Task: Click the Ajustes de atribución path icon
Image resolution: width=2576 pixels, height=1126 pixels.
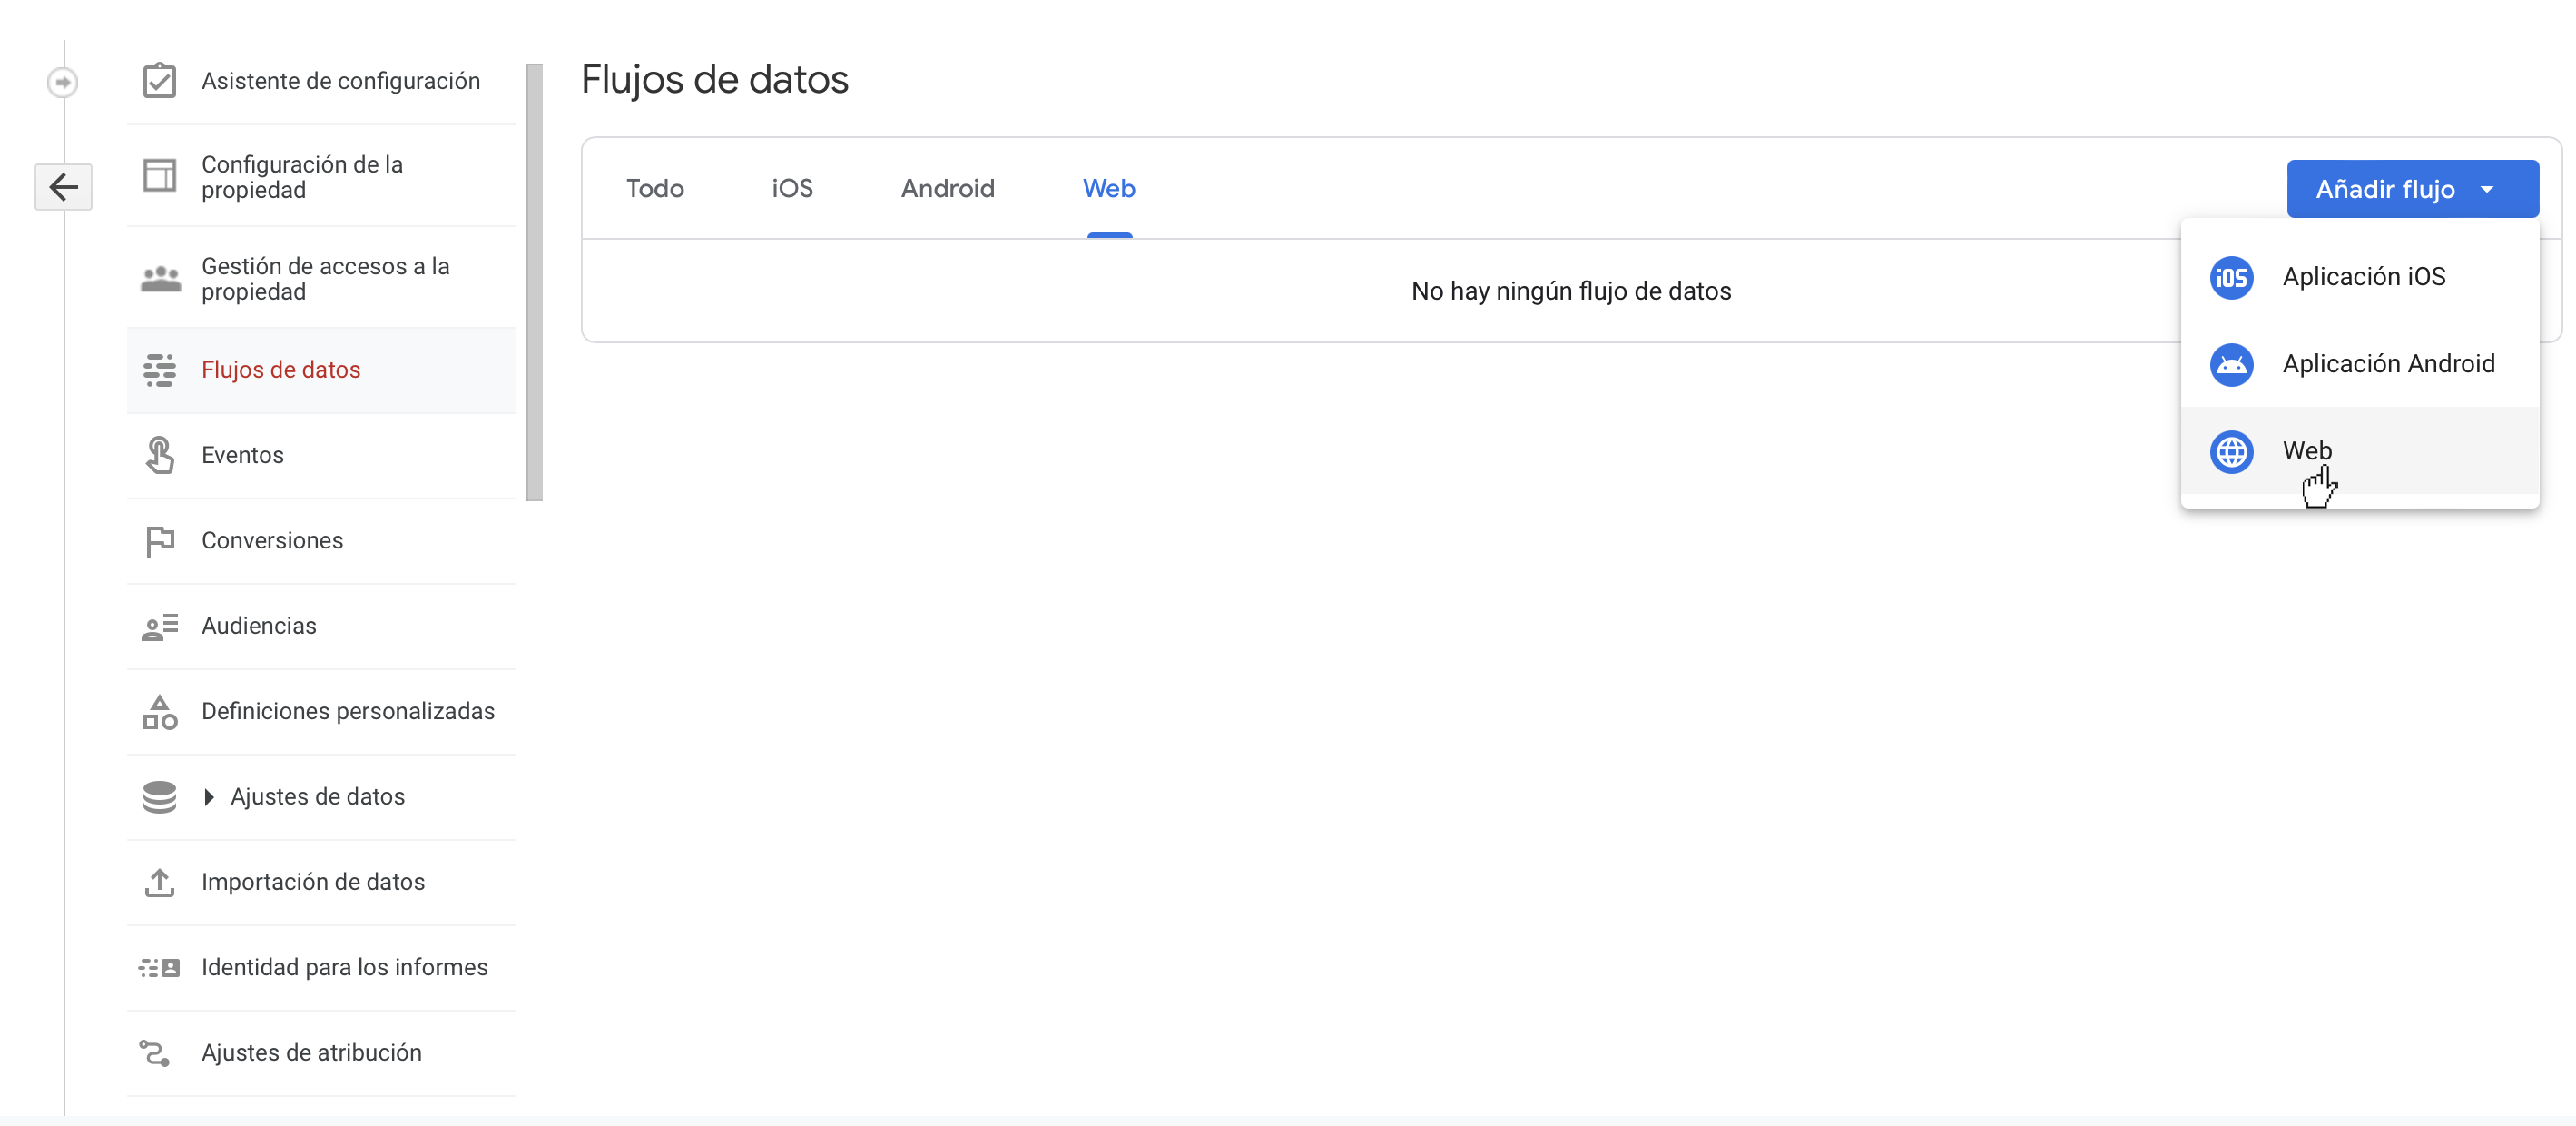Action: 155,1052
